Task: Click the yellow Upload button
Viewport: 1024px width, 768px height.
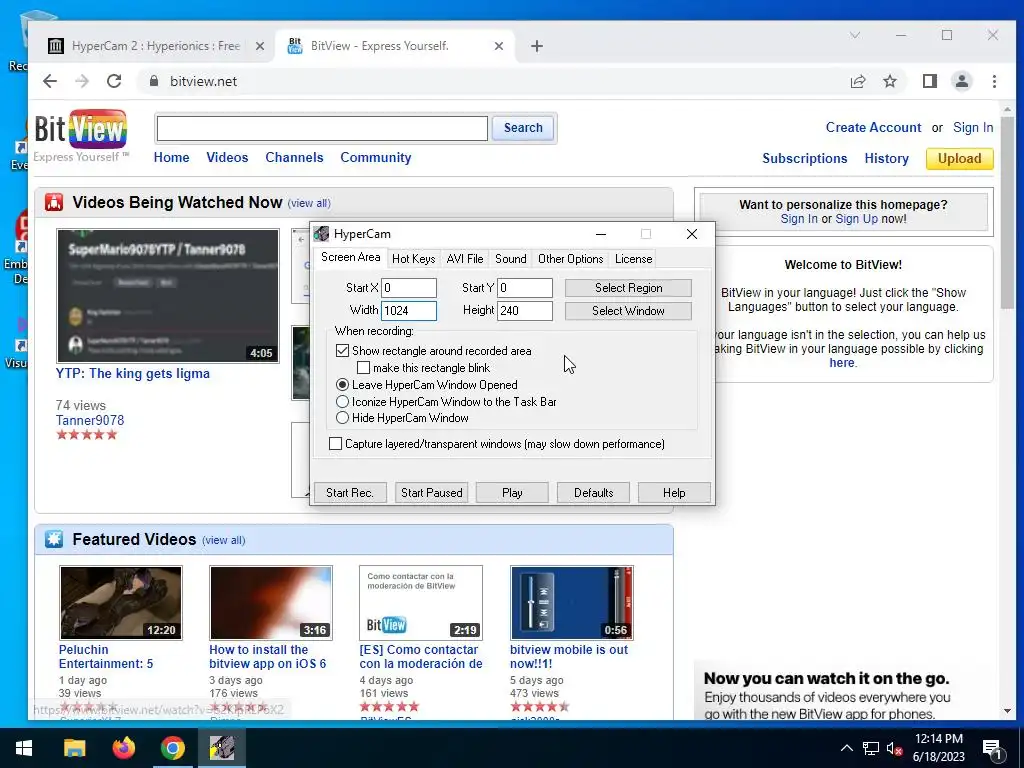Action: point(959,159)
